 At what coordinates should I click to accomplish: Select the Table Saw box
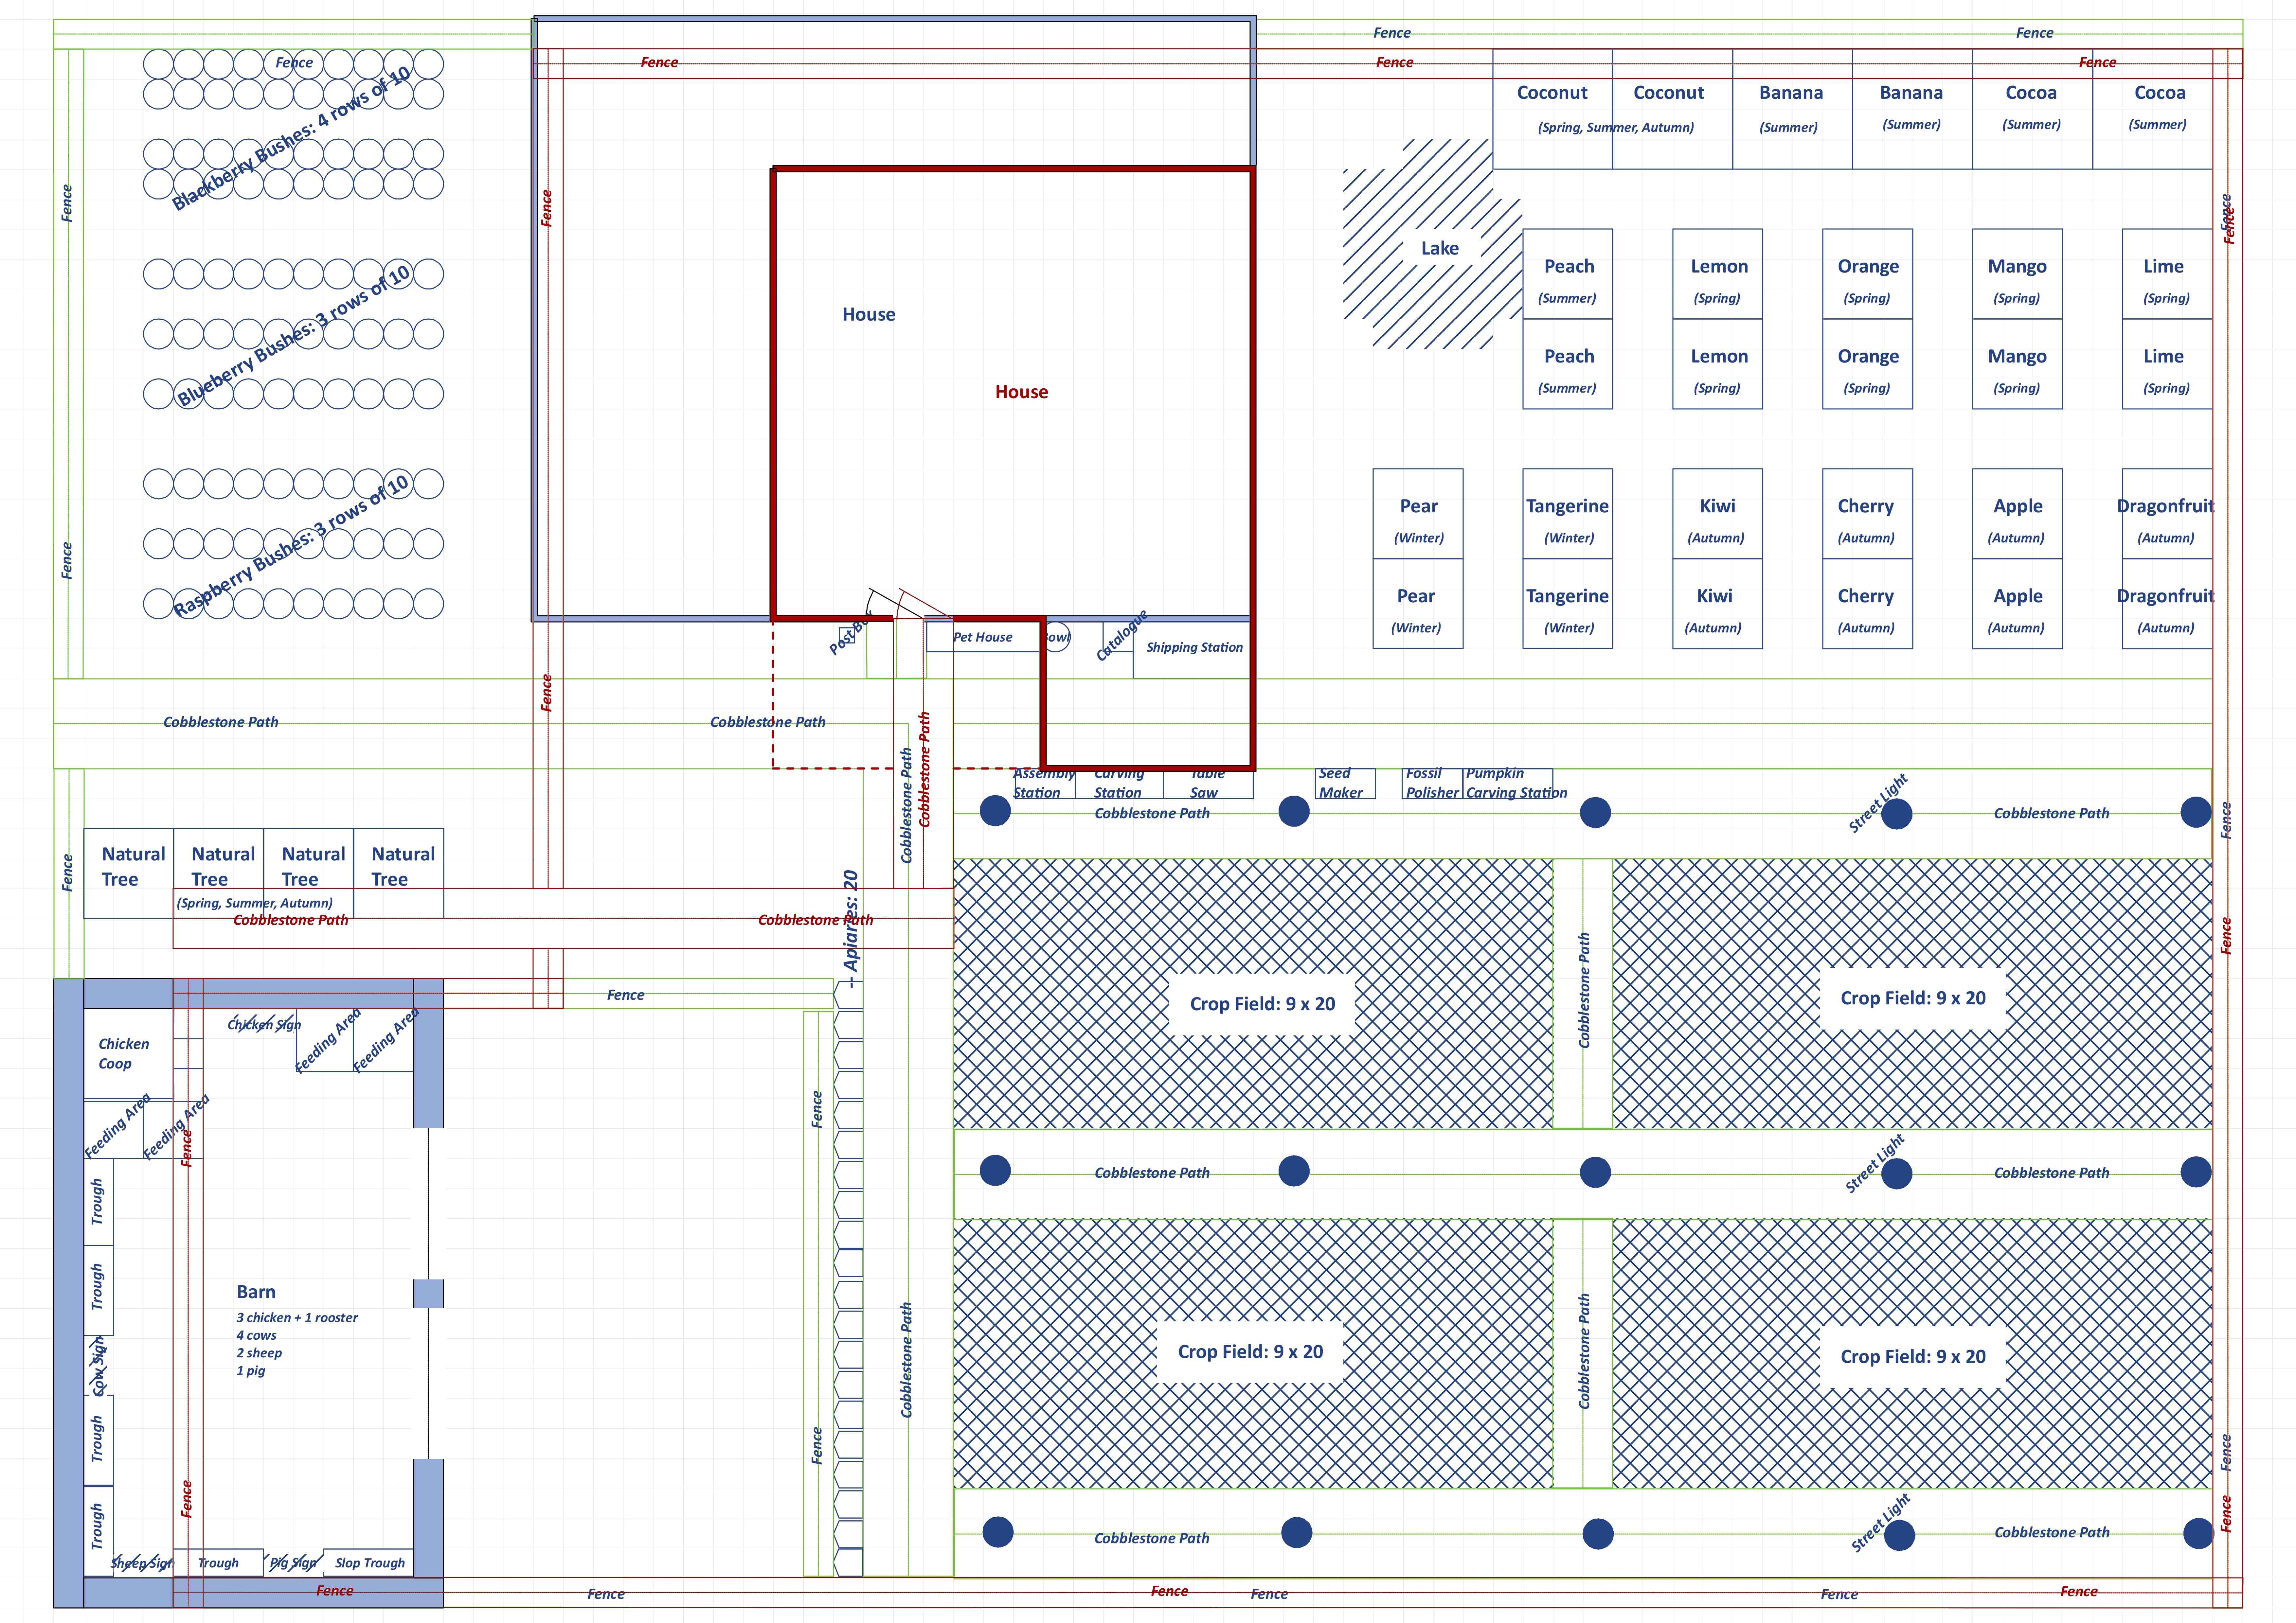tap(1207, 784)
